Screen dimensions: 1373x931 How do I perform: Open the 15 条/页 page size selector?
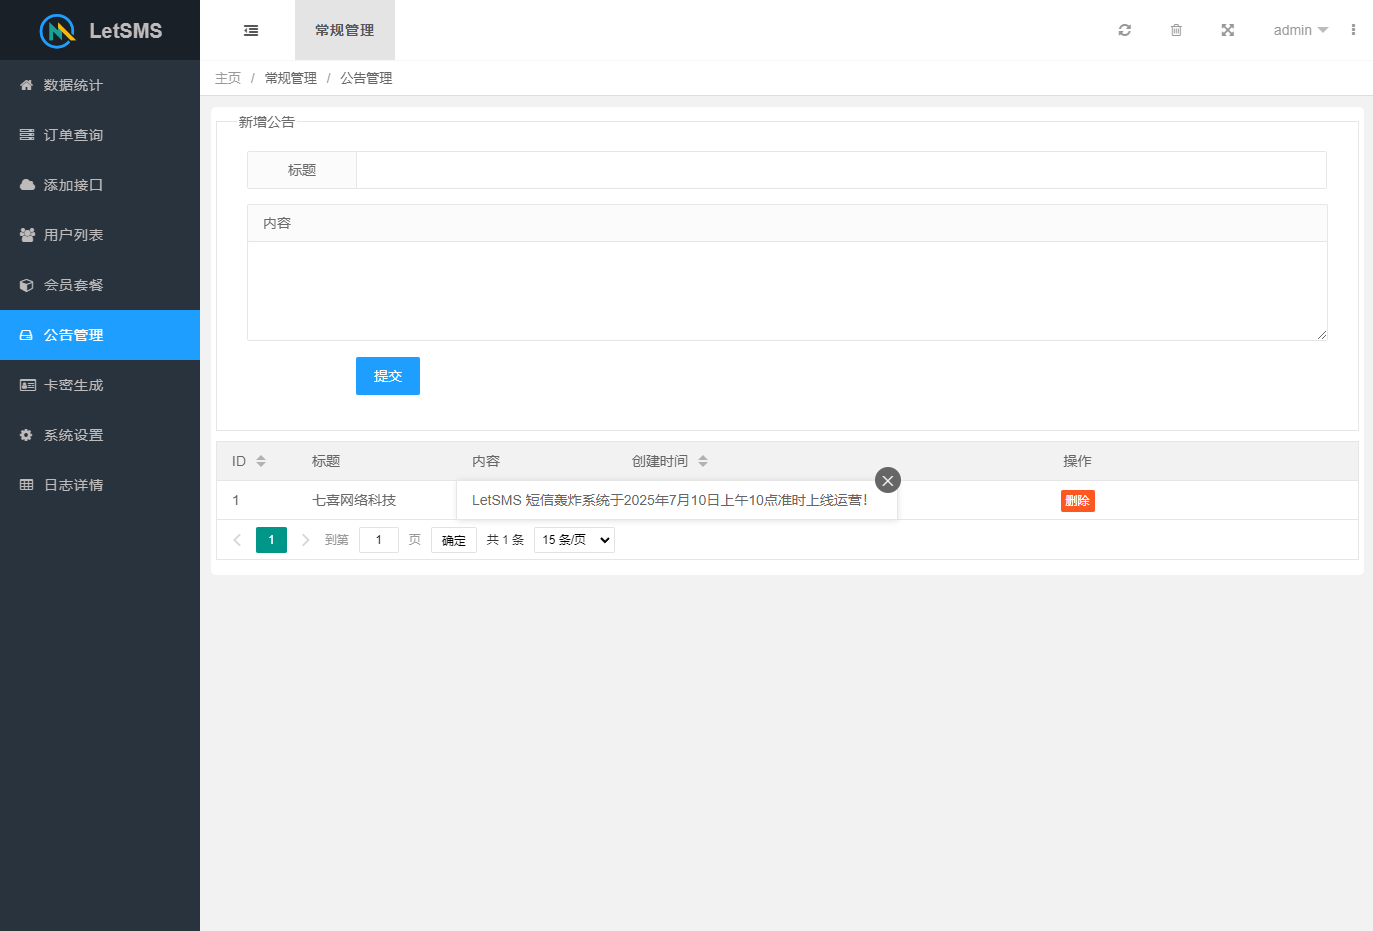pyautogui.click(x=573, y=539)
